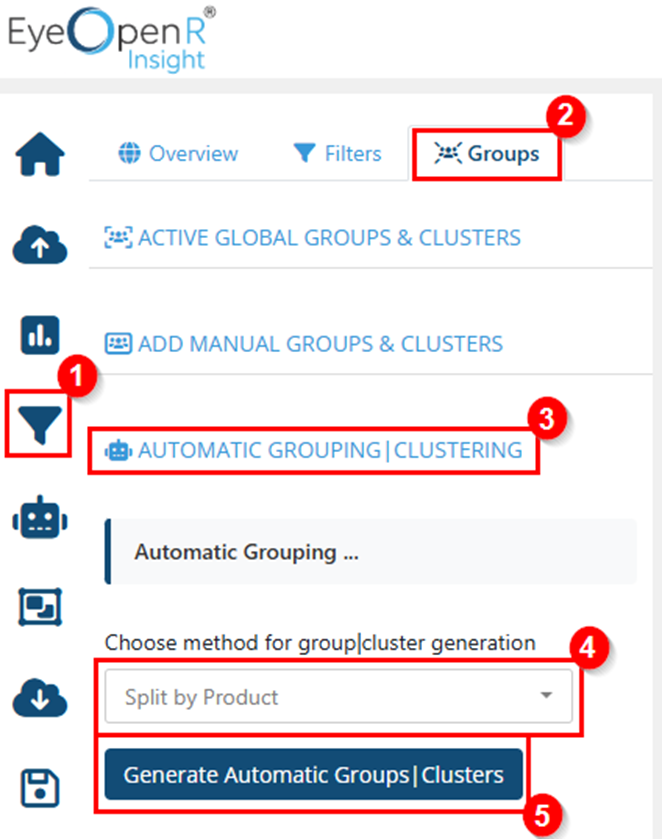The image size is (662, 839).
Task: Expand Add Manual Groups & Clusters section
Action: pyautogui.click(x=303, y=344)
